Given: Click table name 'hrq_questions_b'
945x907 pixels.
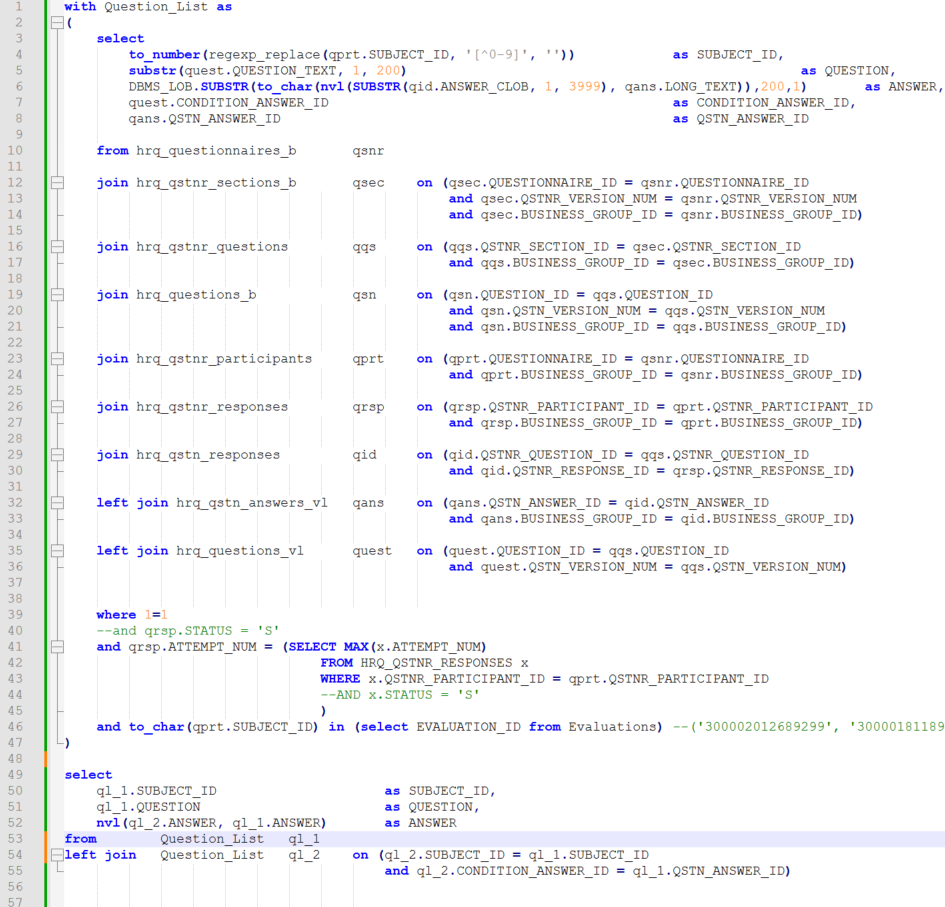Looking at the screenshot, I should (x=196, y=295).
